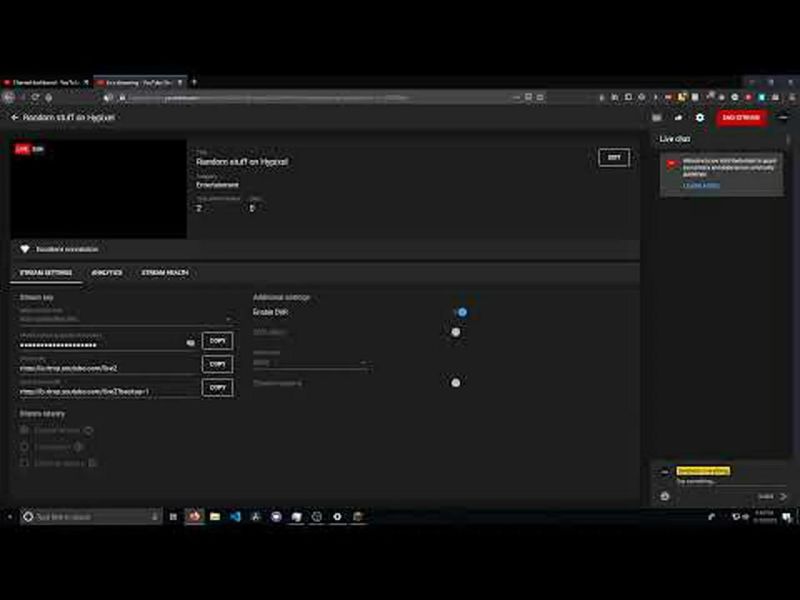This screenshot has width=800, height=600.
Task: Copy the hidden stream key
Action: [217, 340]
